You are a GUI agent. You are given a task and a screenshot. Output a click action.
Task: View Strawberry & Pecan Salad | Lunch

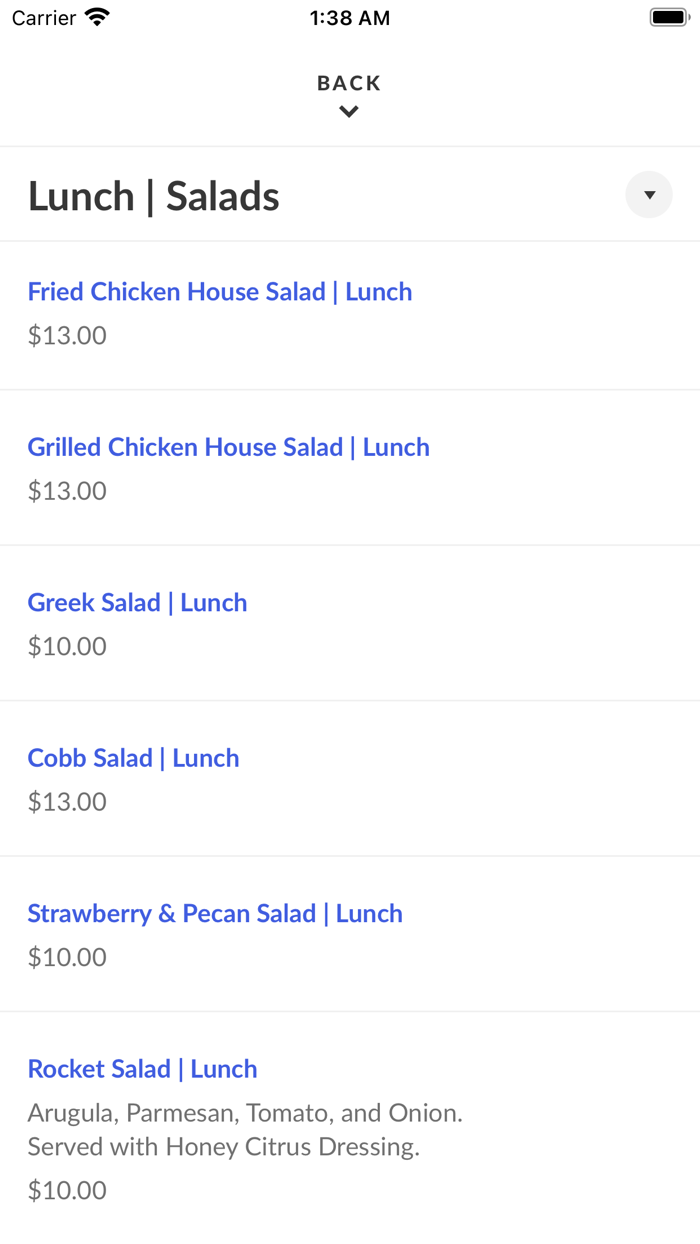[x=215, y=913]
